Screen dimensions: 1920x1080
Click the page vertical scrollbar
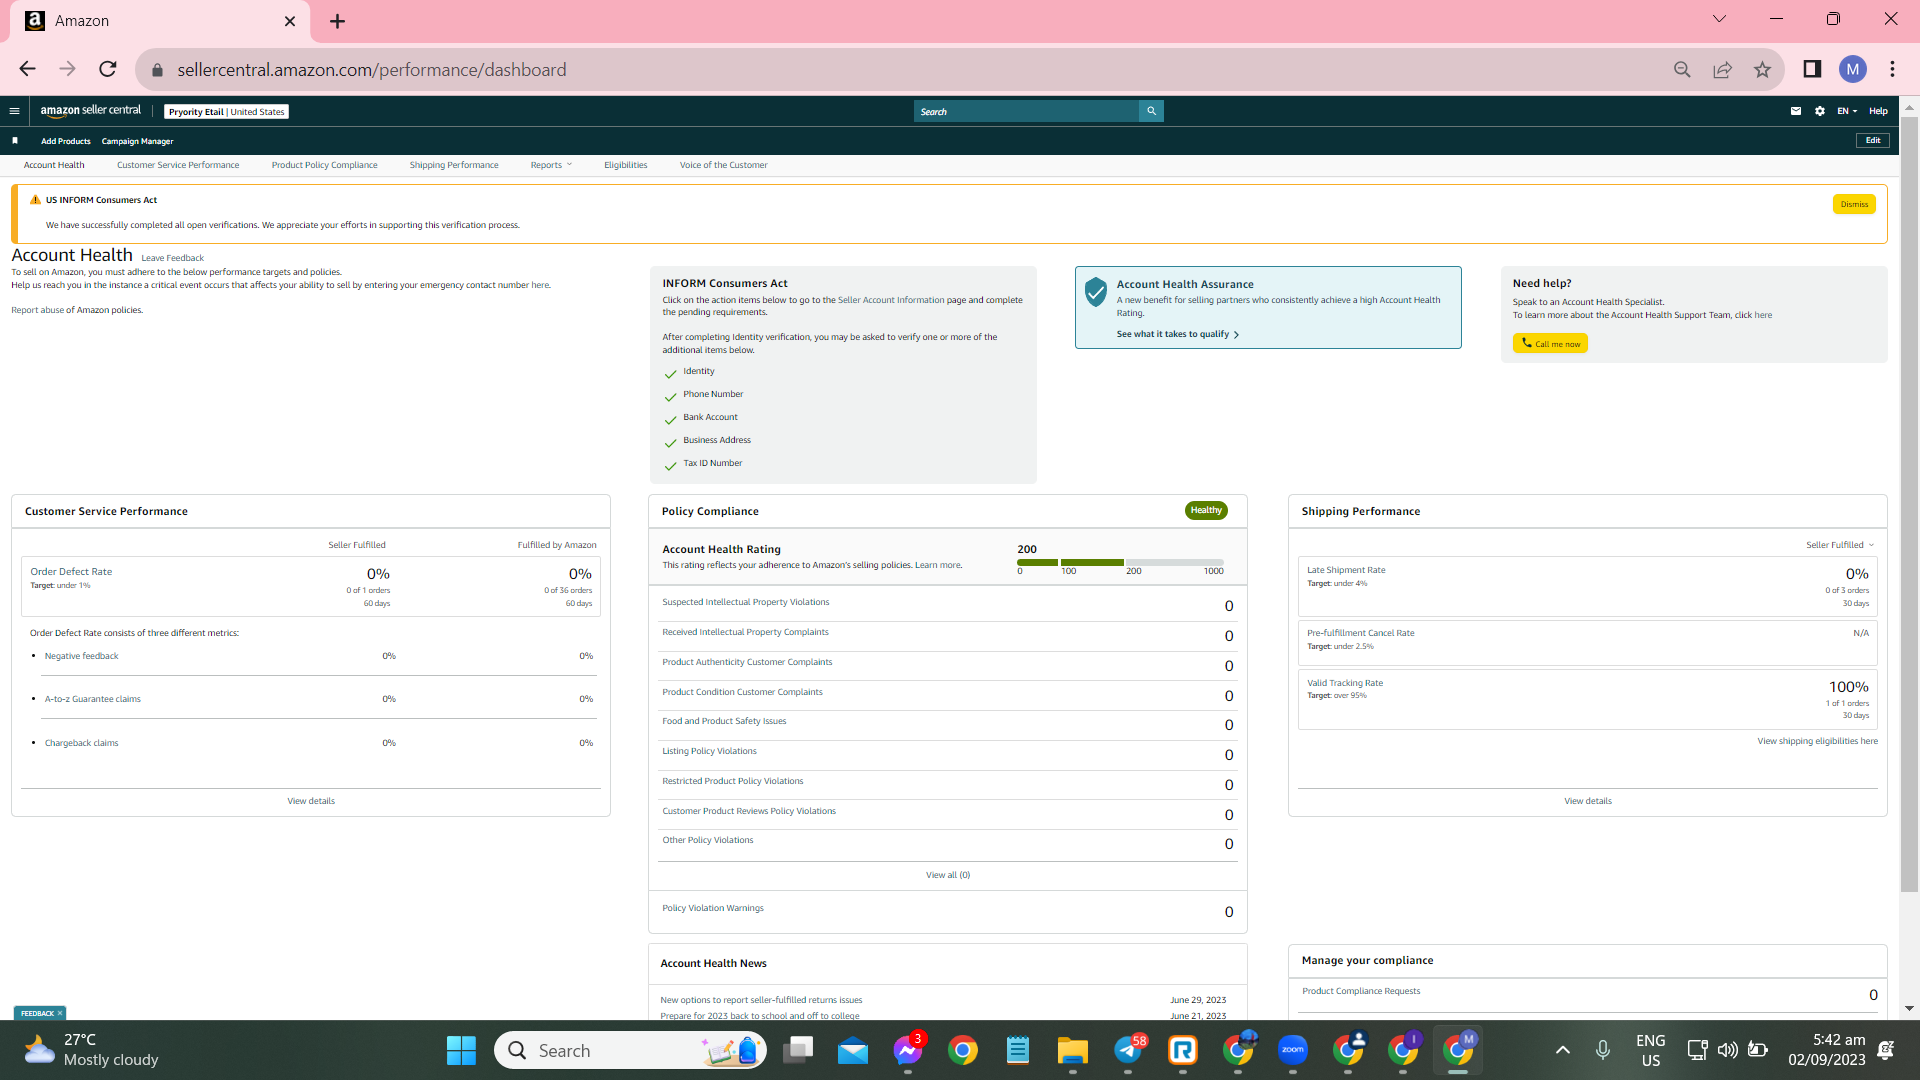[1909, 505]
